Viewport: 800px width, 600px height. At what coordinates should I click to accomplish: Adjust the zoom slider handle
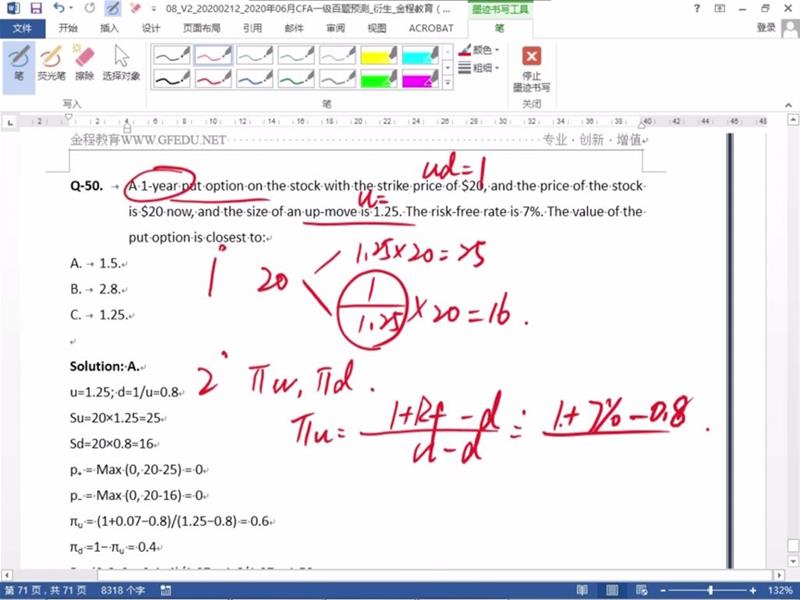(x=710, y=590)
